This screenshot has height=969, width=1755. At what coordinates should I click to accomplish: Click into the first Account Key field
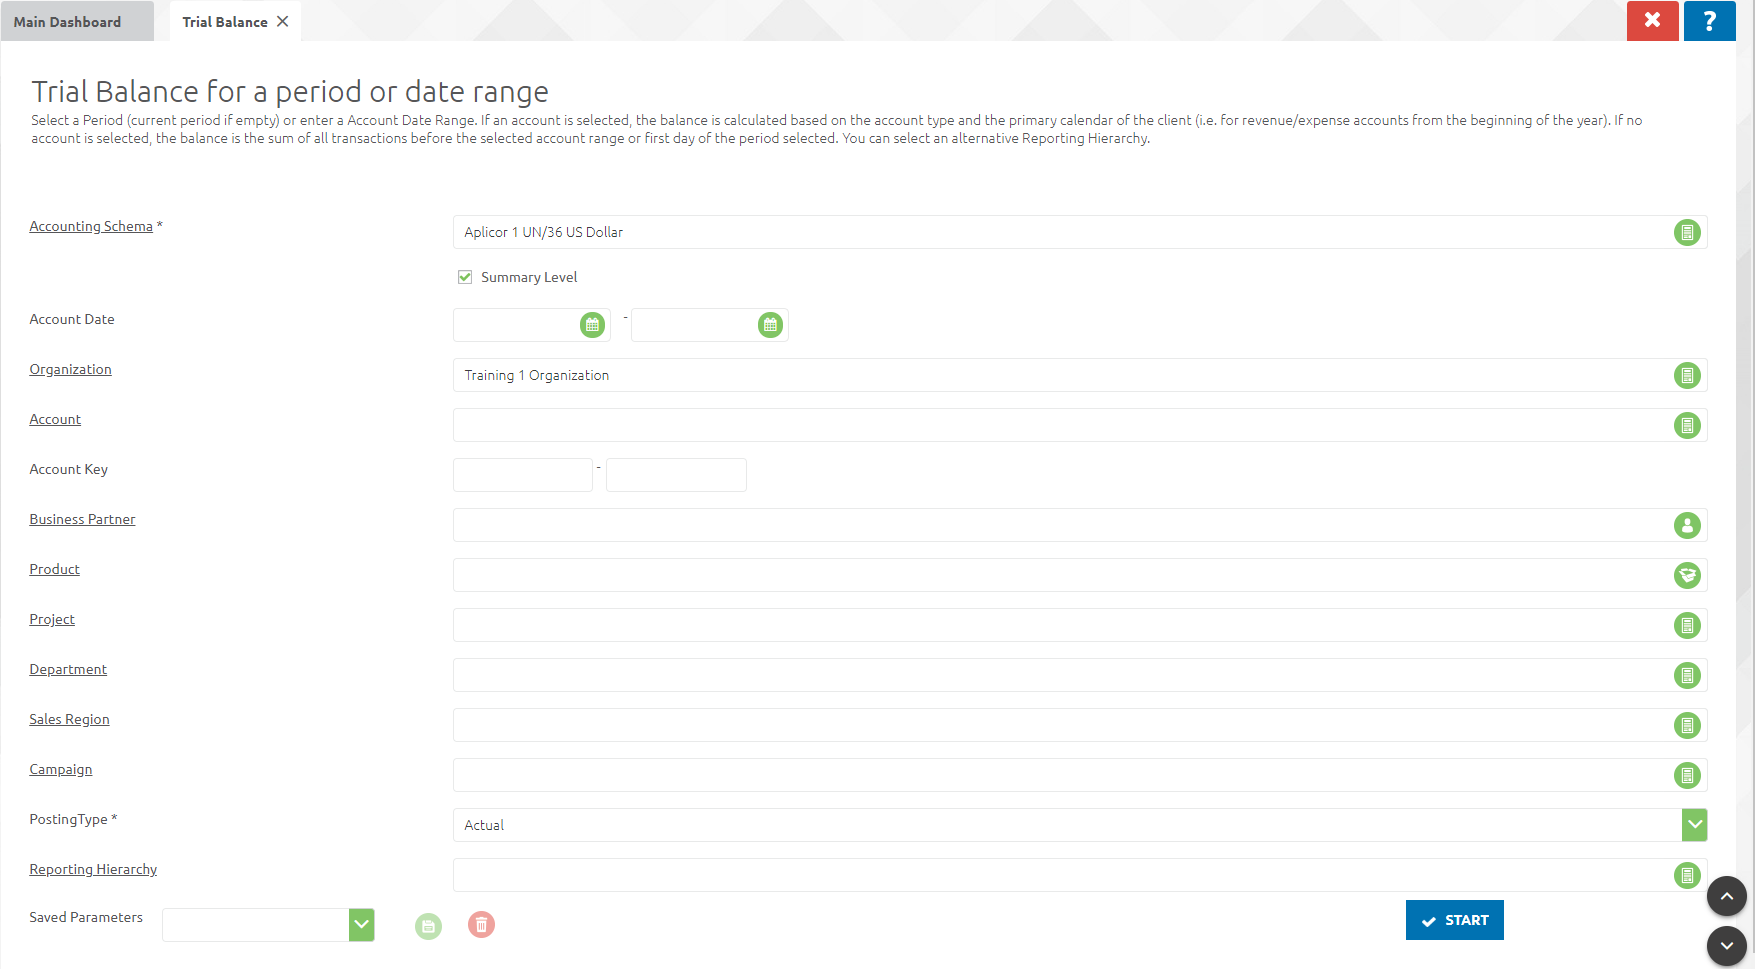tap(522, 475)
